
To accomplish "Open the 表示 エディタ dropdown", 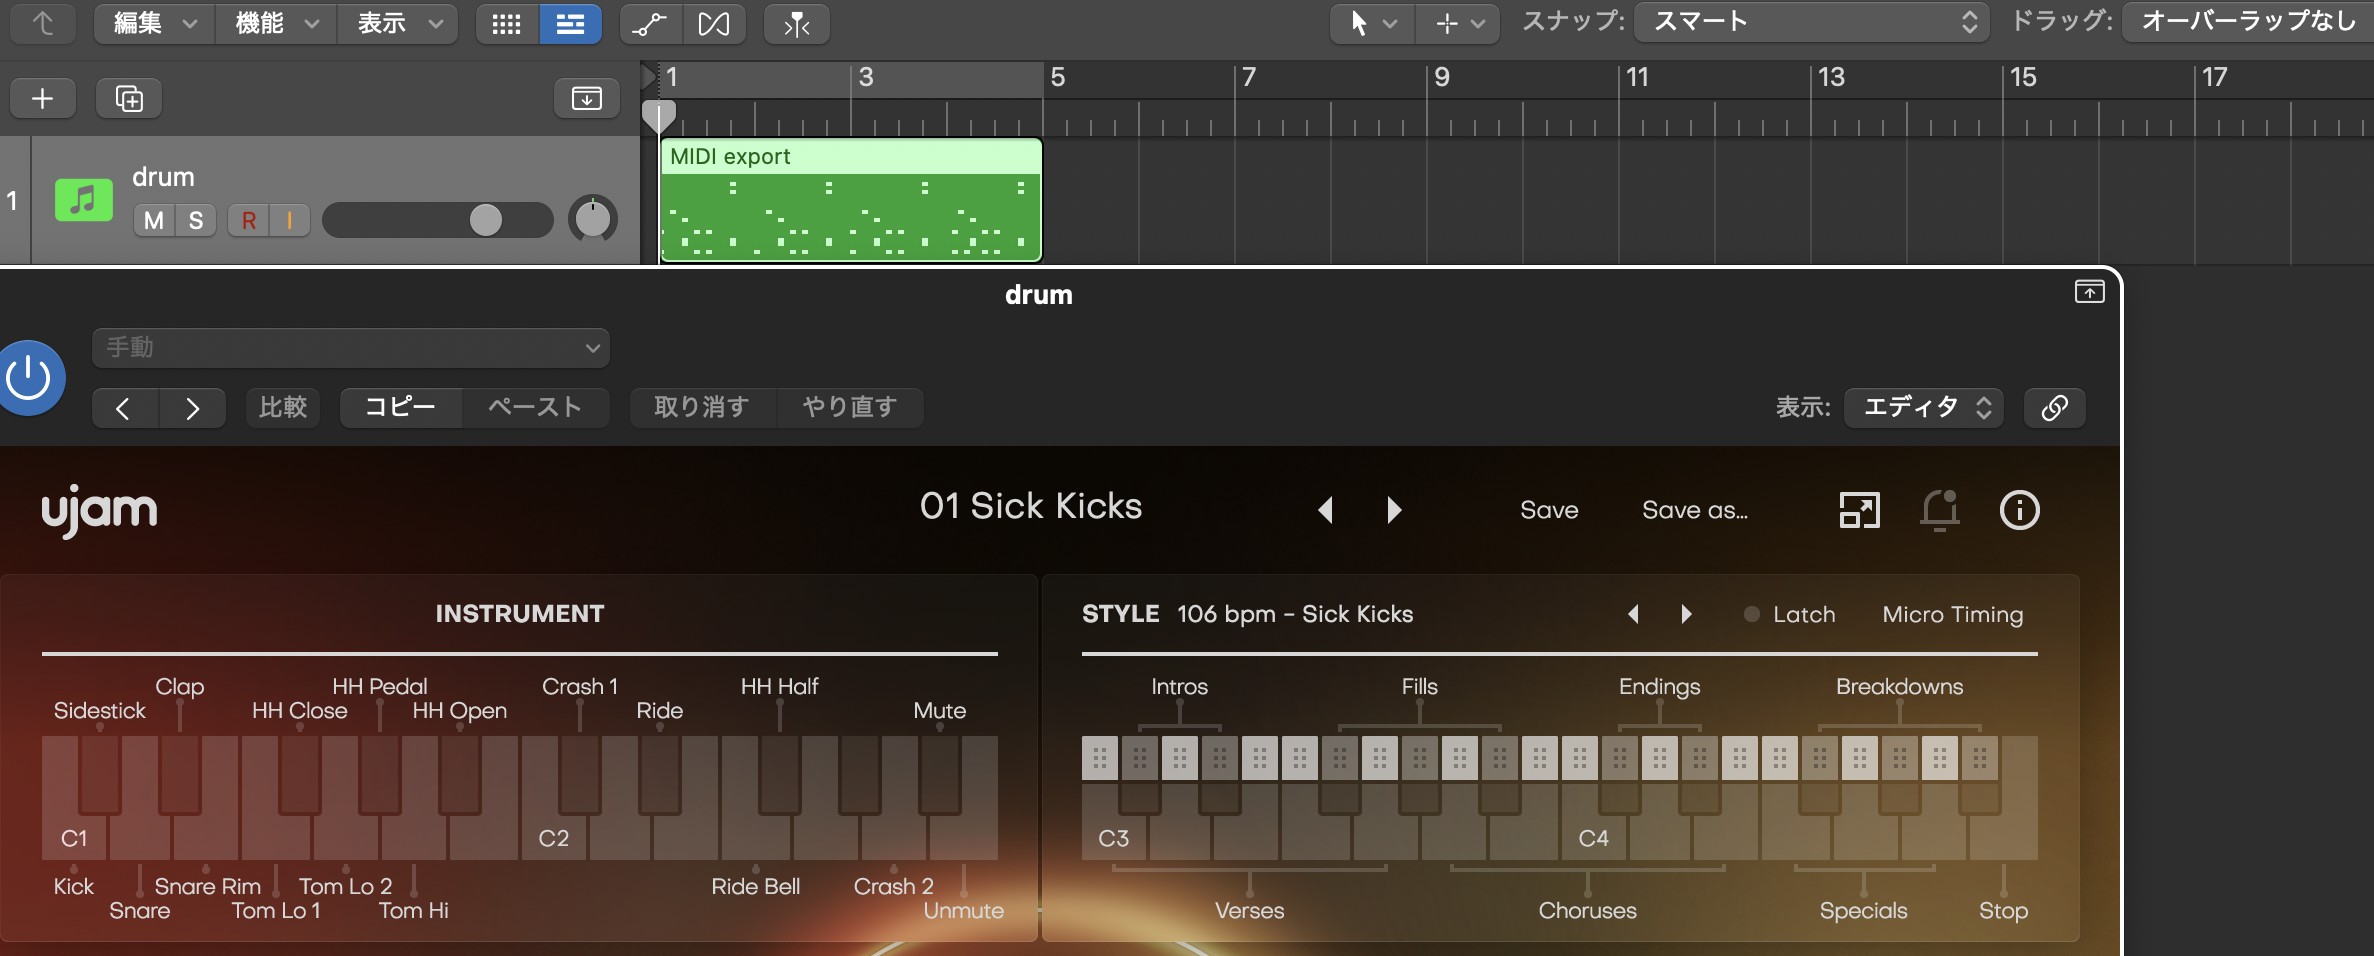I will (1924, 407).
